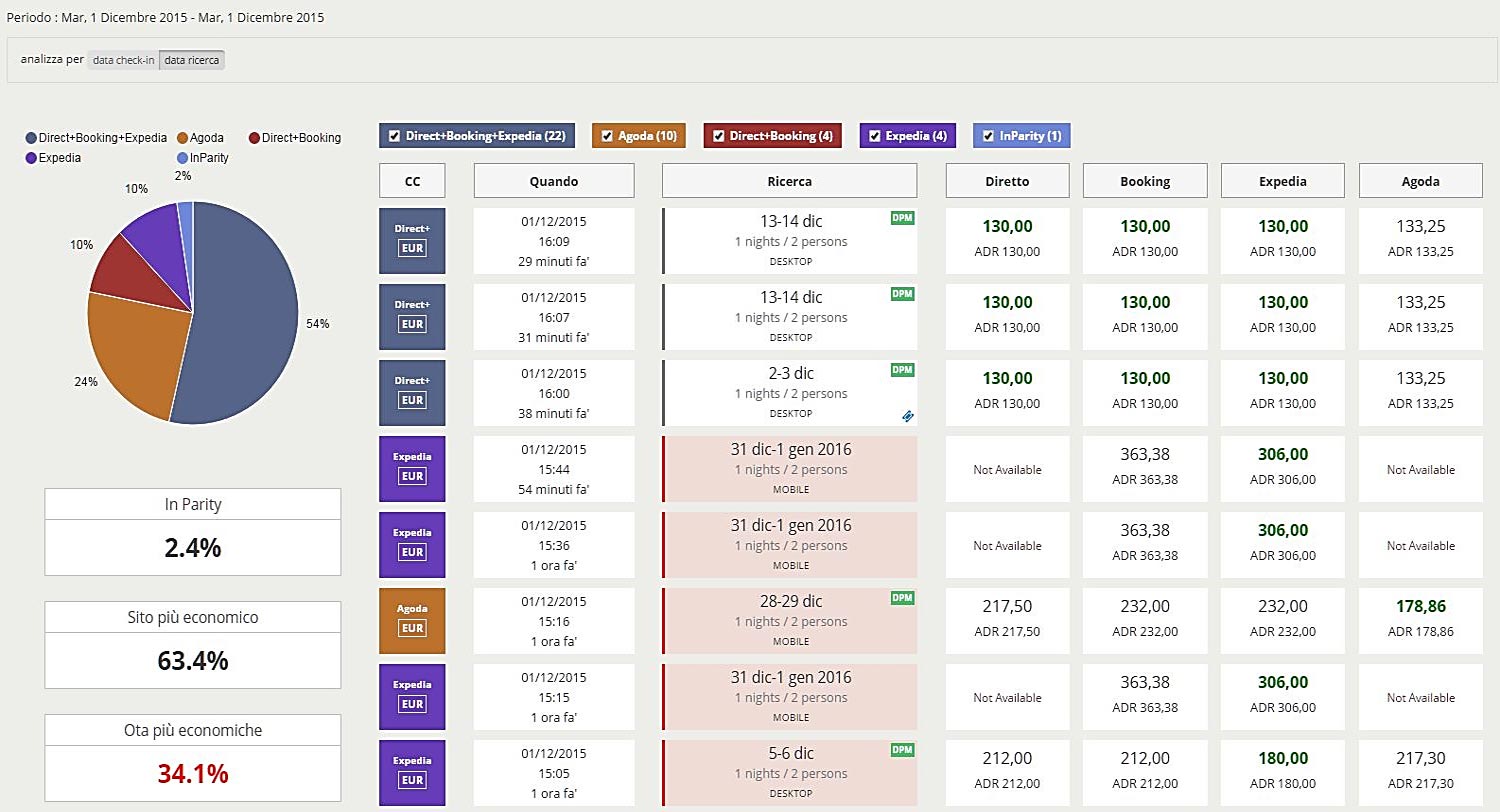Select the Direct+ EUR badge in the first CC row

pos(412,239)
